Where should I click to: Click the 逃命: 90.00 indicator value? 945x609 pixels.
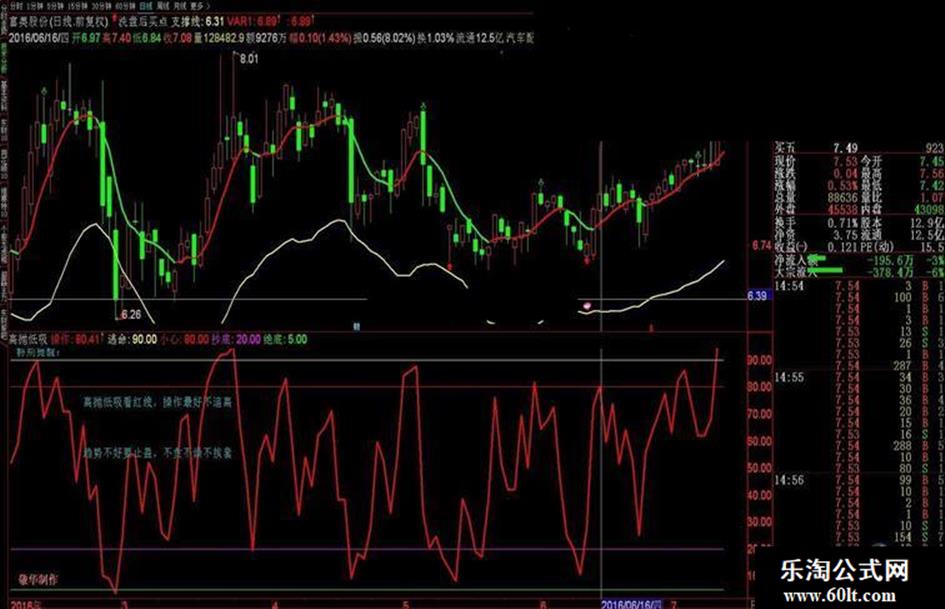pos(132,339)
